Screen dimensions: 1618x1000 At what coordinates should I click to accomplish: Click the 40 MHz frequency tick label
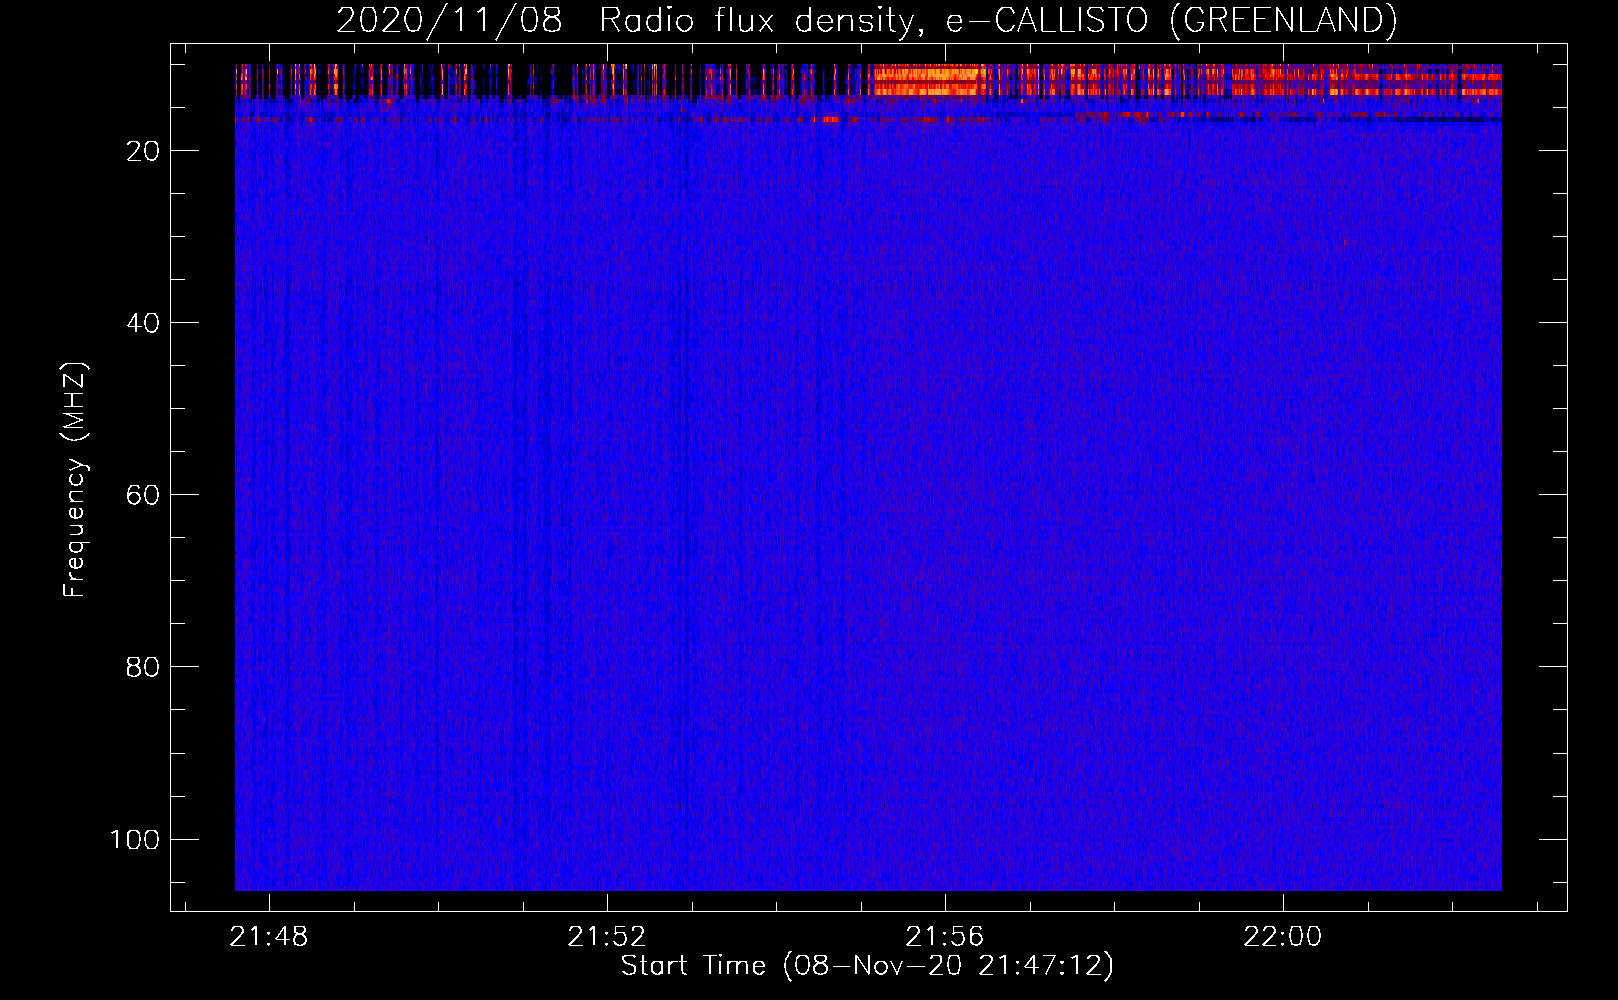[143, 323]
